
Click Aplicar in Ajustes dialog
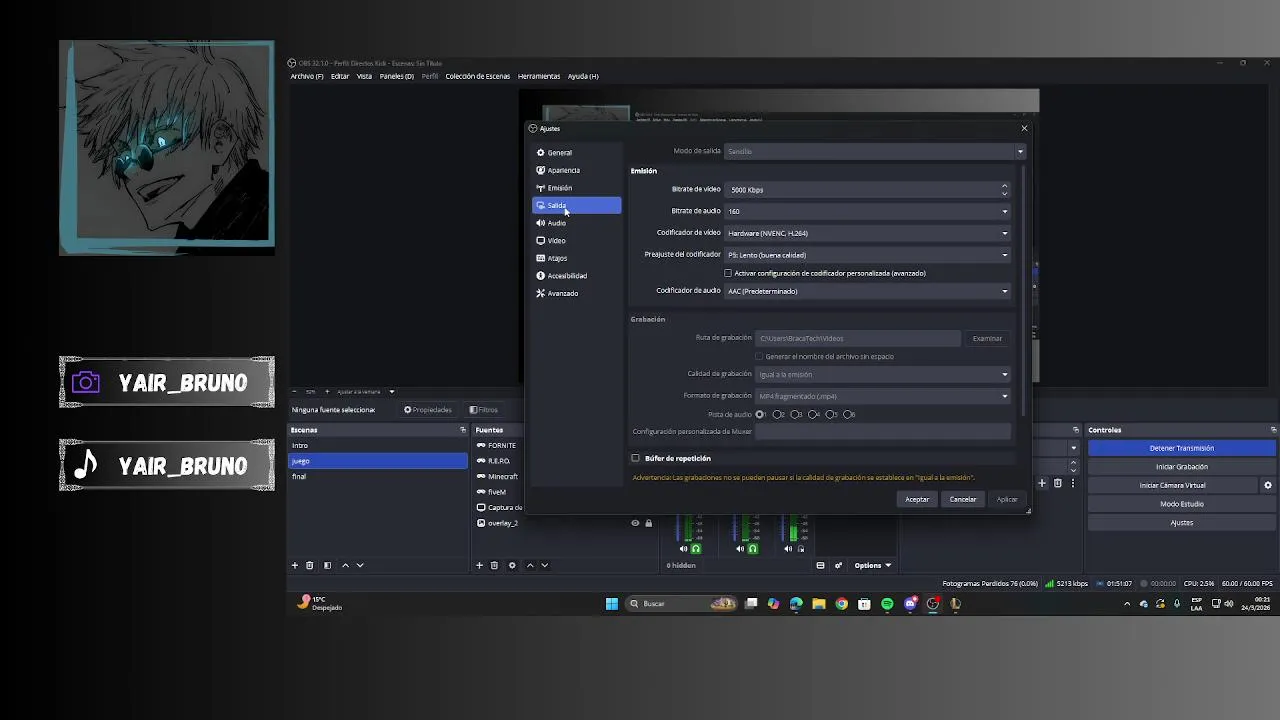click(1007, 499)
